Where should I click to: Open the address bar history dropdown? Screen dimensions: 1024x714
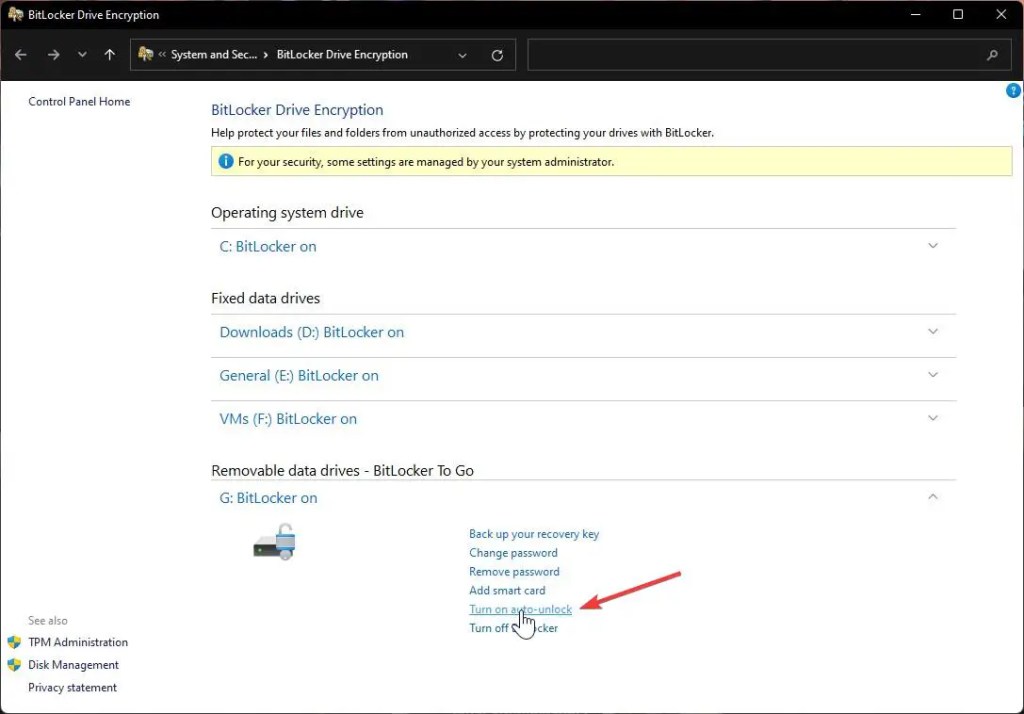462,56
